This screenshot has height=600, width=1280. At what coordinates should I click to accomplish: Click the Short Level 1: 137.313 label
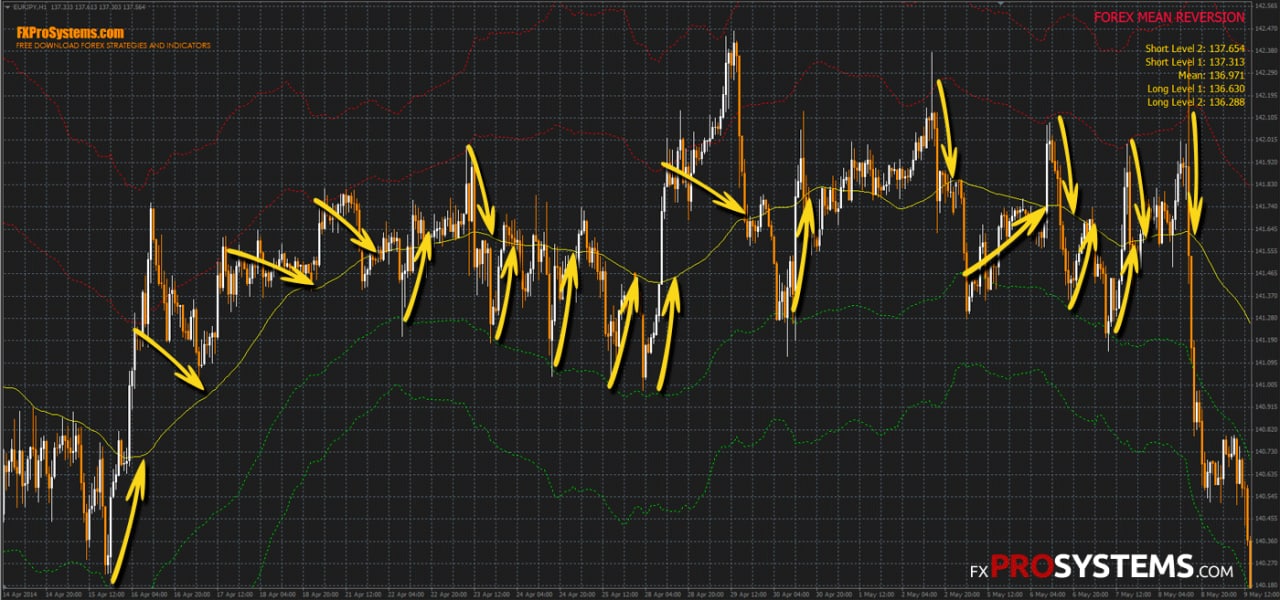point(1195,61)
